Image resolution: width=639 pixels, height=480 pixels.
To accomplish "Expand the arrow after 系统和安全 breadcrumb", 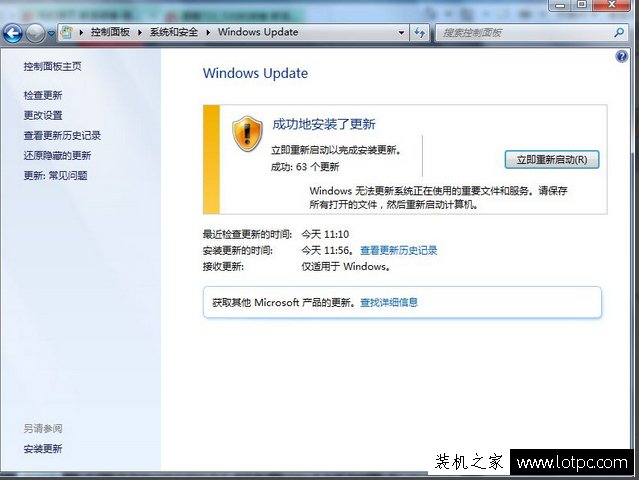I will click(x=208, y=33).
